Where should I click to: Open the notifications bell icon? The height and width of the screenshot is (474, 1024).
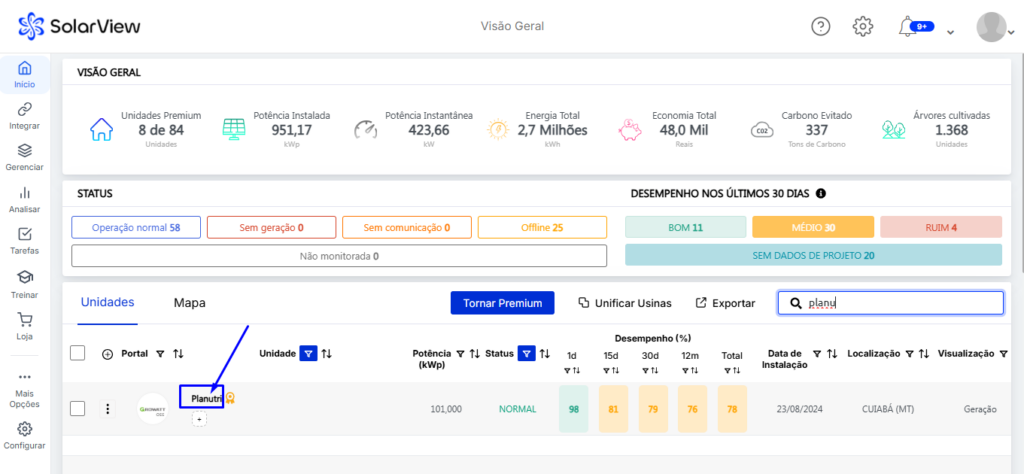tap(907, 26)
